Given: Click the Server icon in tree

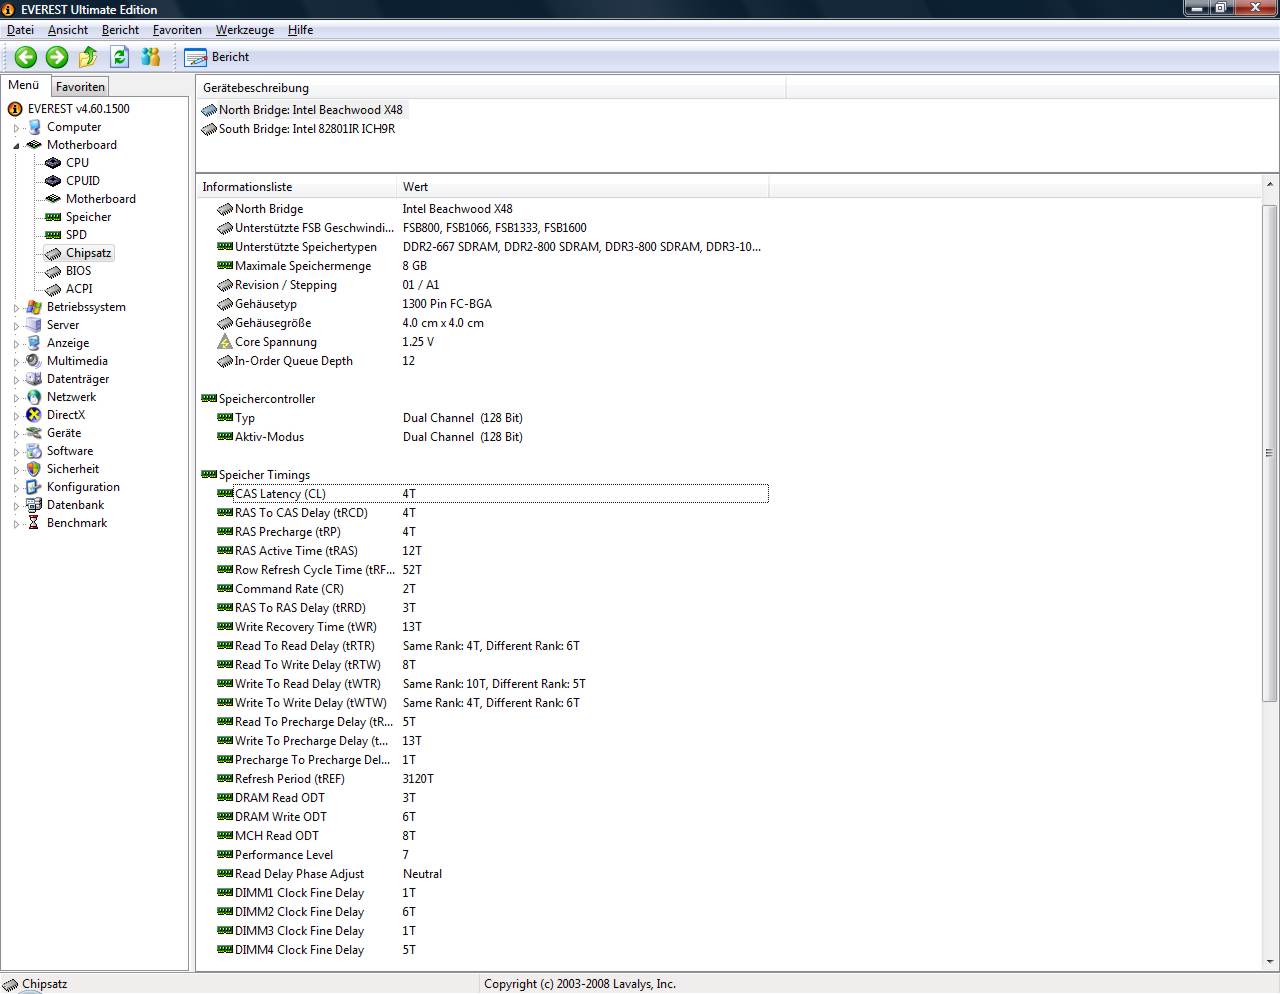Looking at the screenshot, I should (34, 325).
